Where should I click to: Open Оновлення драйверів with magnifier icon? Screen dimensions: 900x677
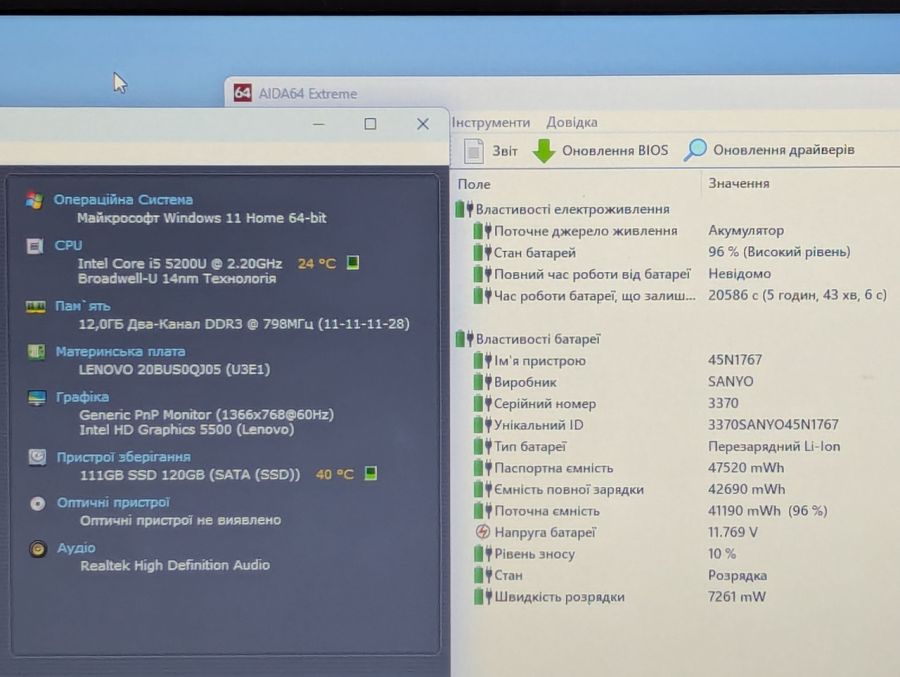pos(769,150)
